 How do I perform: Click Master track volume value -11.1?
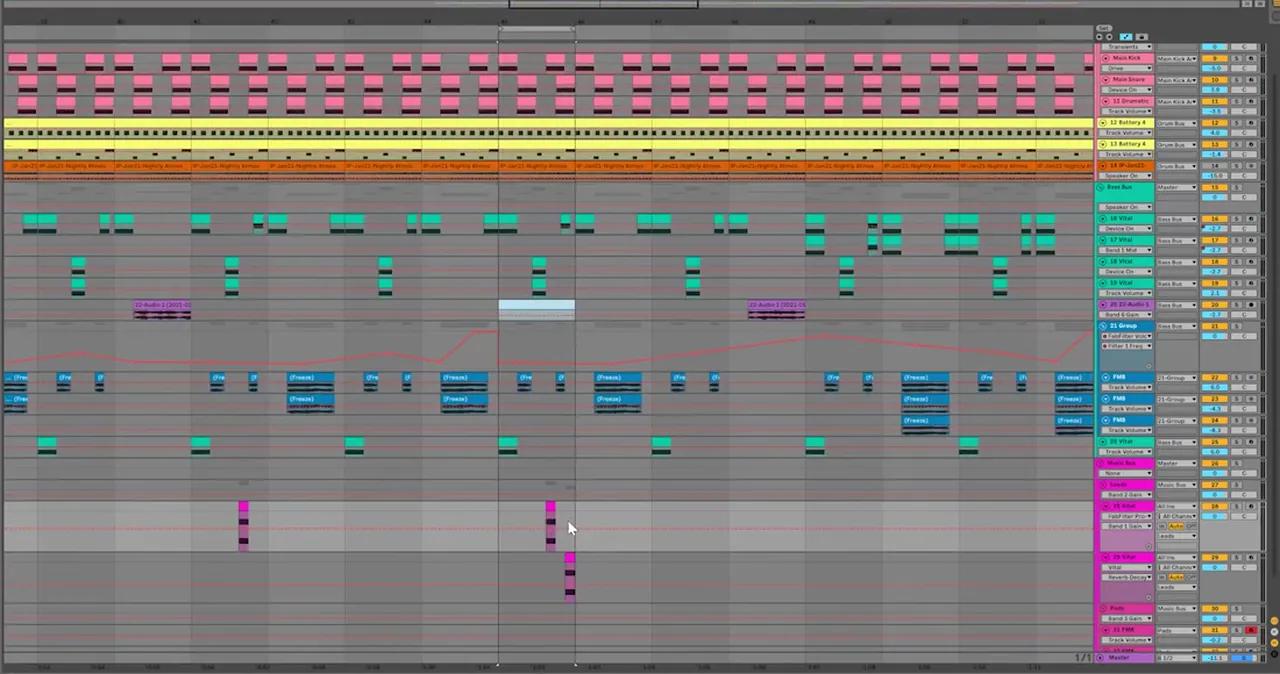[1214, 658]
